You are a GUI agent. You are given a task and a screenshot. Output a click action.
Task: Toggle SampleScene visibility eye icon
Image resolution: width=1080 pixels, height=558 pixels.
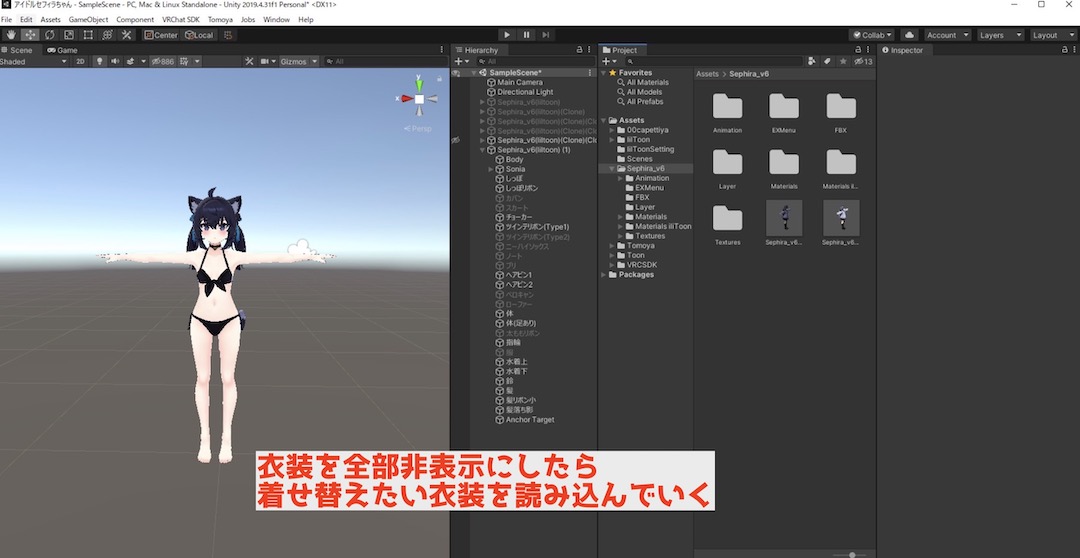(455, 72)
